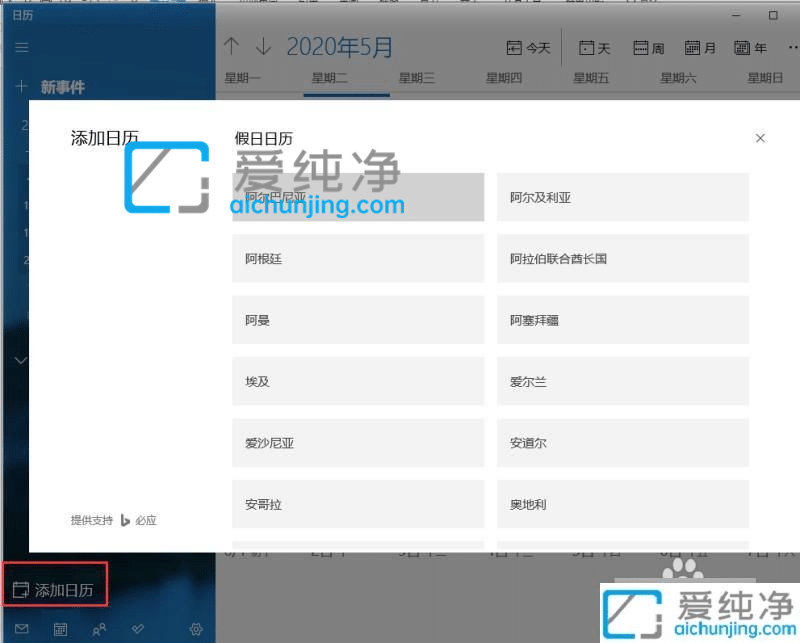The width and height of the screenshot is (800, 643).
Task: Create a new event with 新事件
Action: point(60,87)
